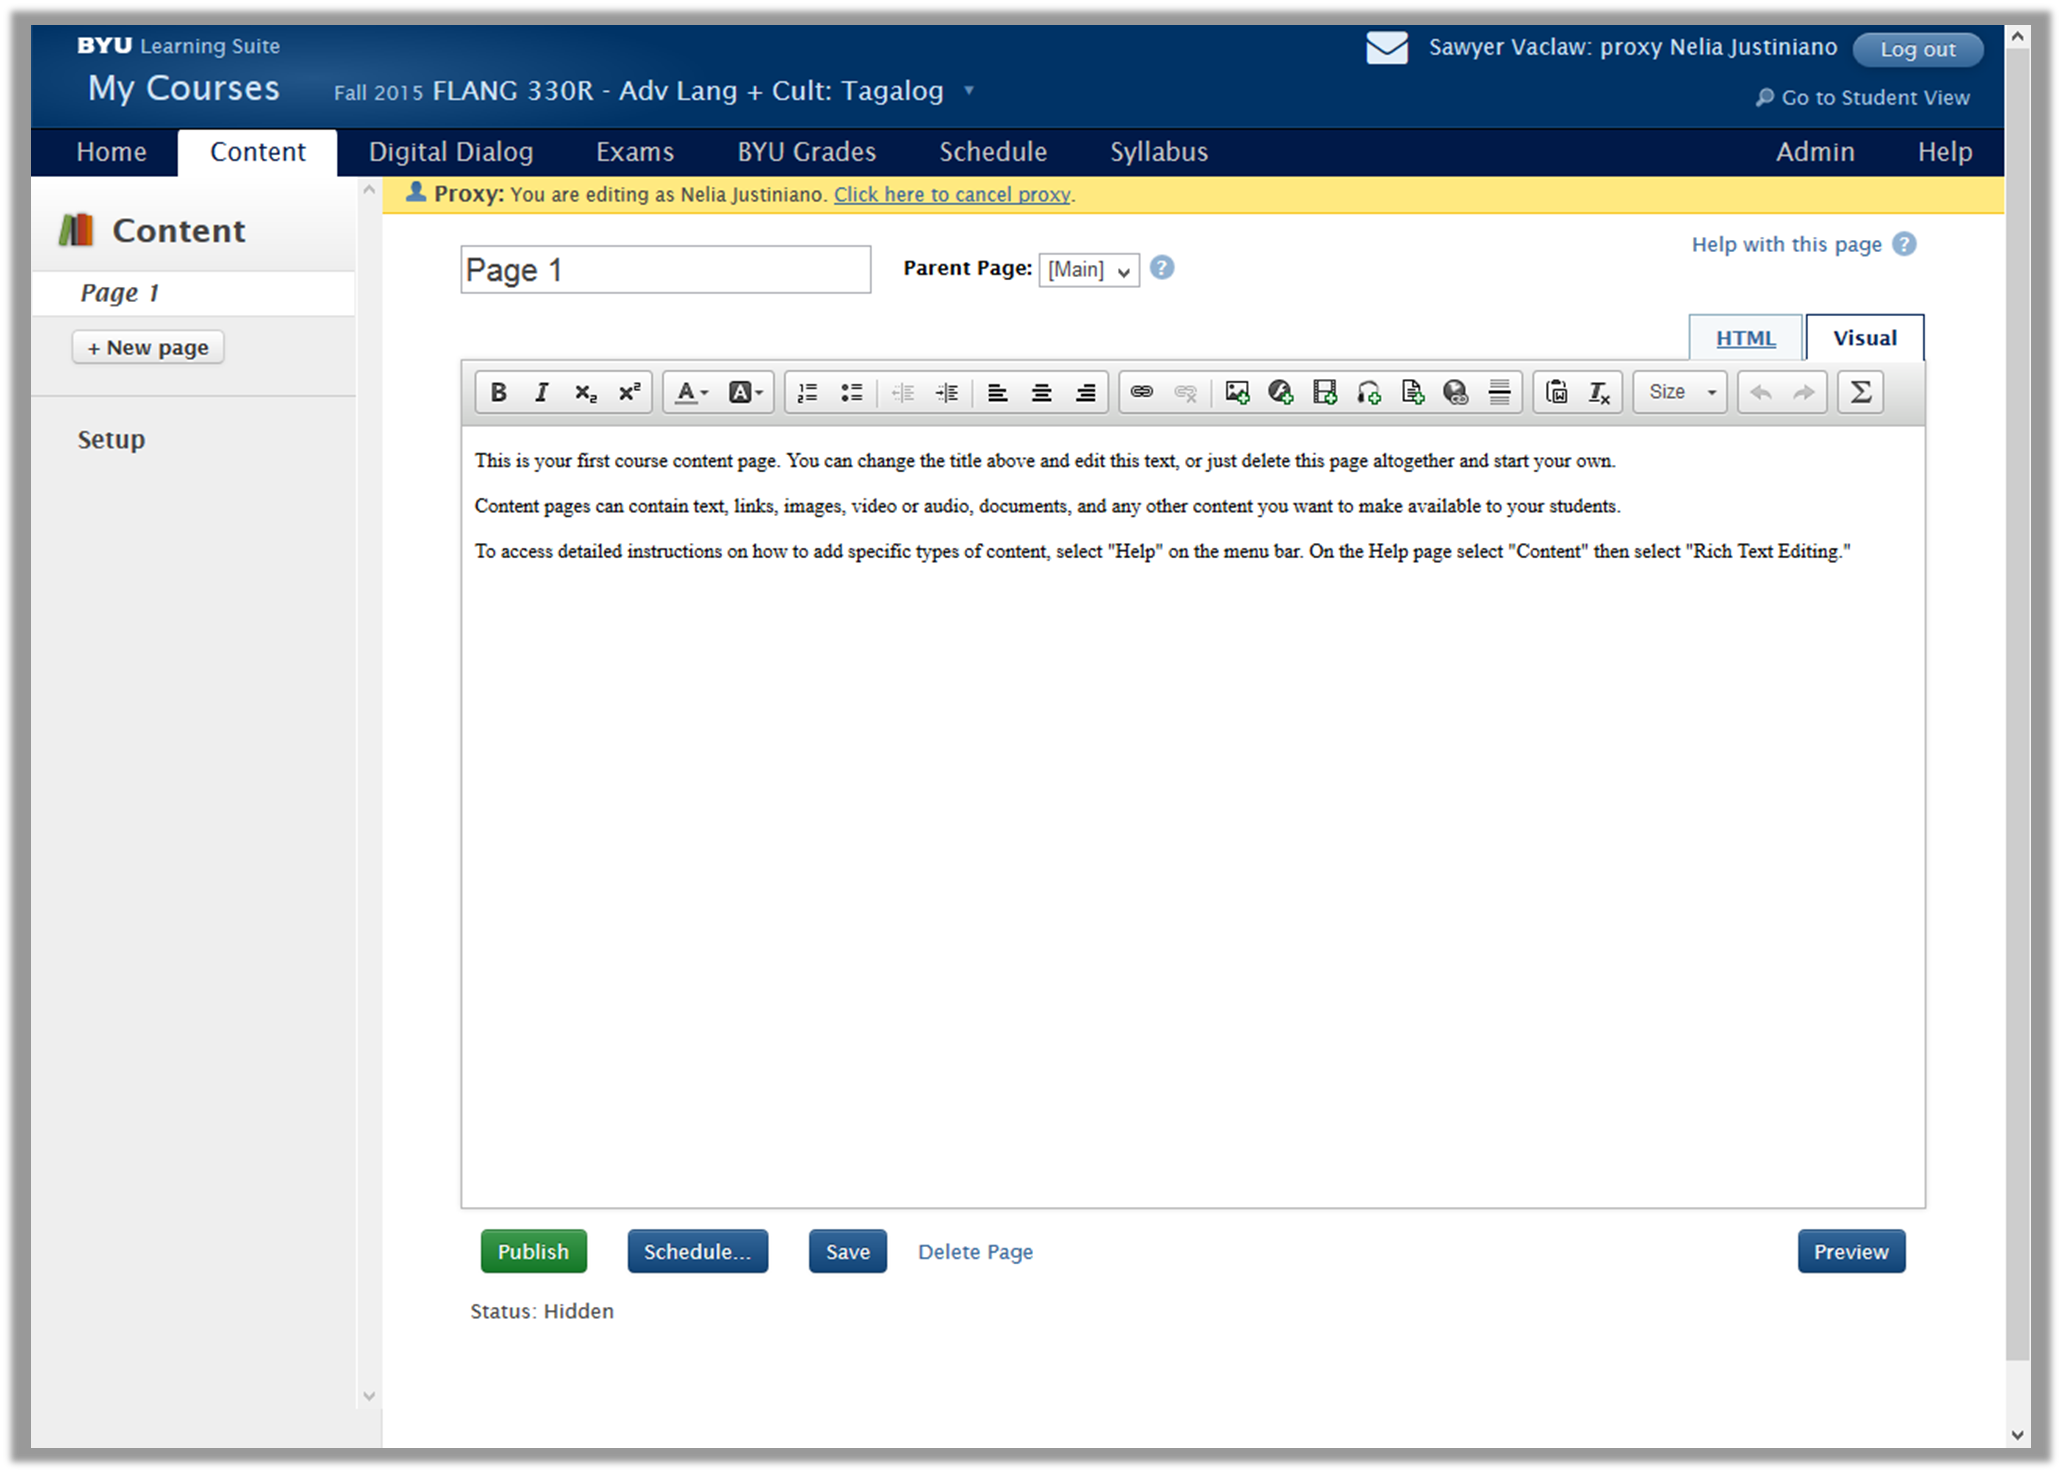2062x1473 pixels.
Task: Preview the content page
Action: 1851,1251
